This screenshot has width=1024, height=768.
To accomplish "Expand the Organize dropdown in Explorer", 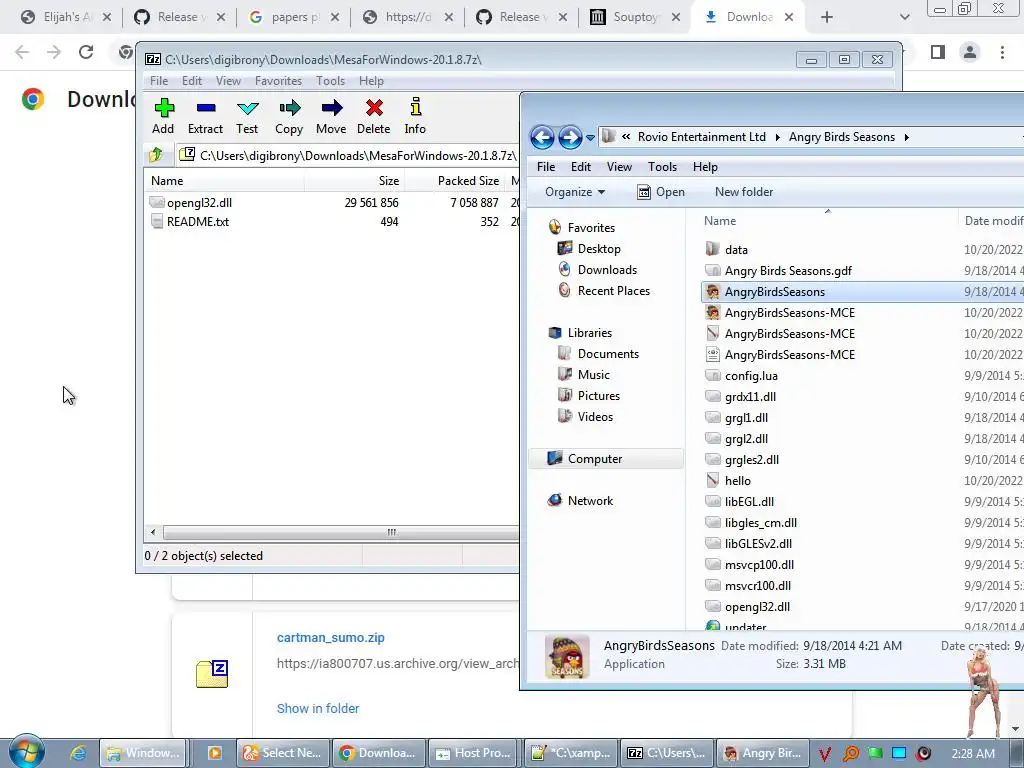I will coord(575,192).
